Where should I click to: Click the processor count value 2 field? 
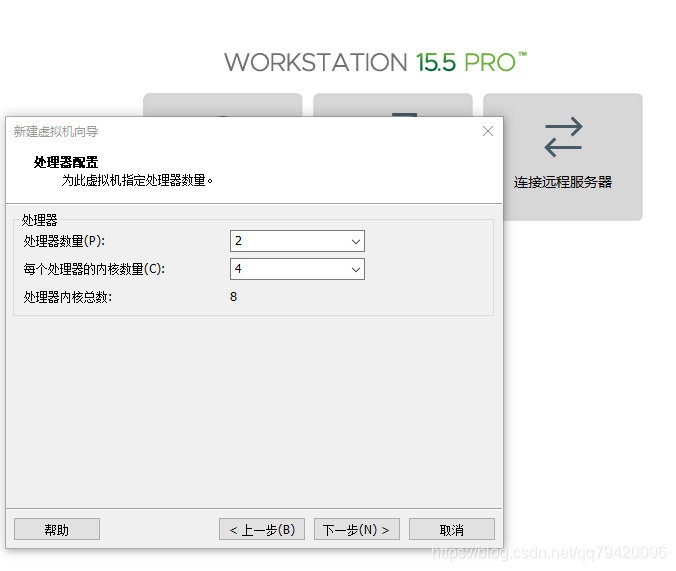[x=297, y=241]
